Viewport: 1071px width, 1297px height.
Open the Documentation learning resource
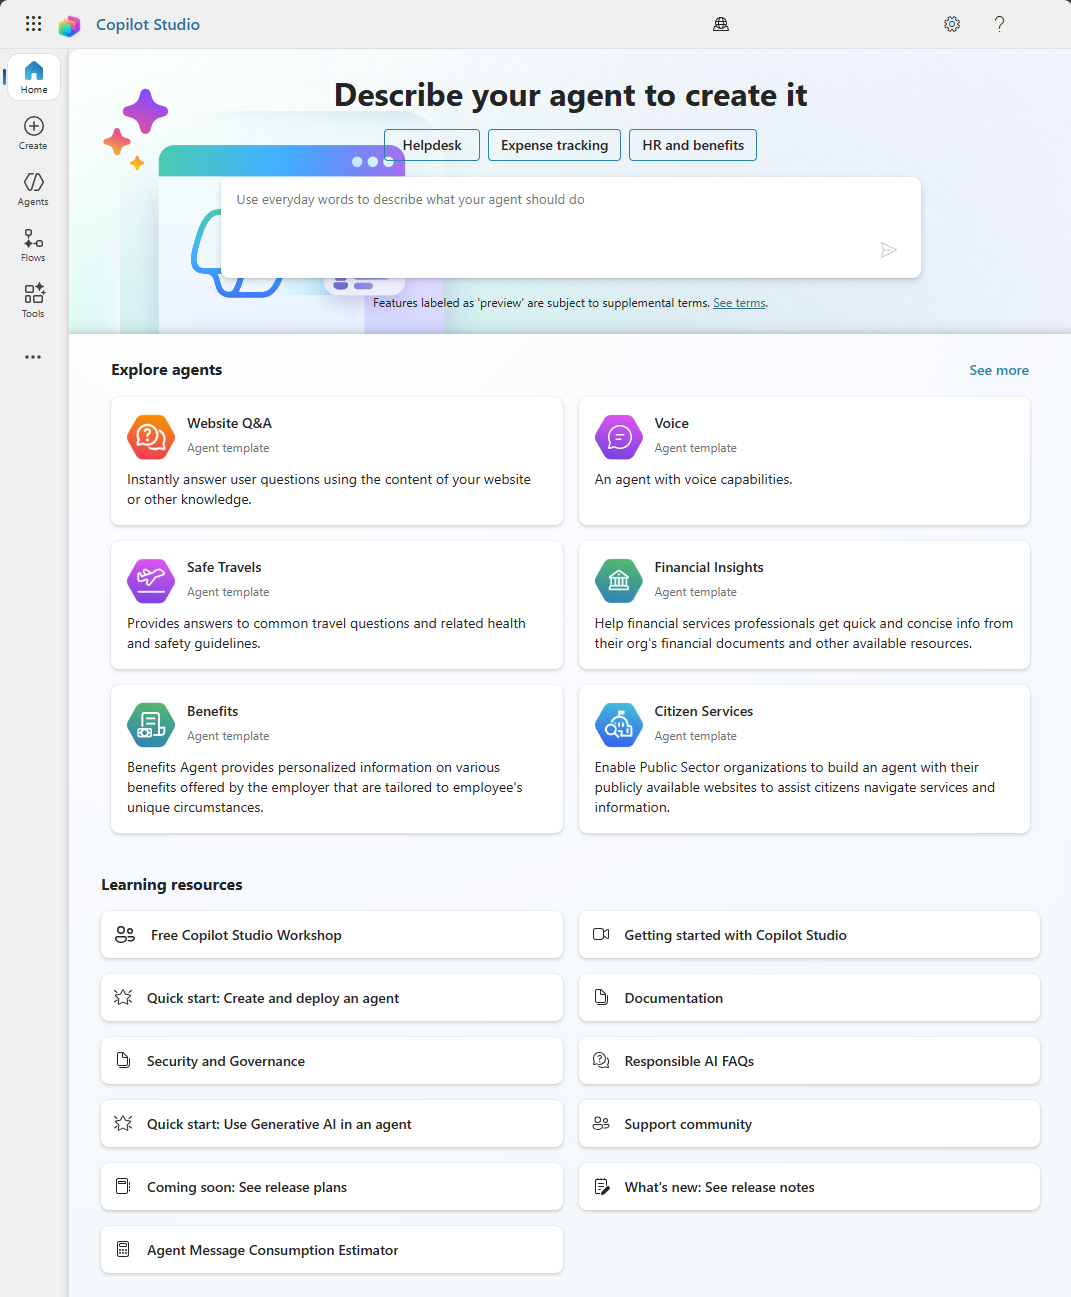[x=809, y=997]
